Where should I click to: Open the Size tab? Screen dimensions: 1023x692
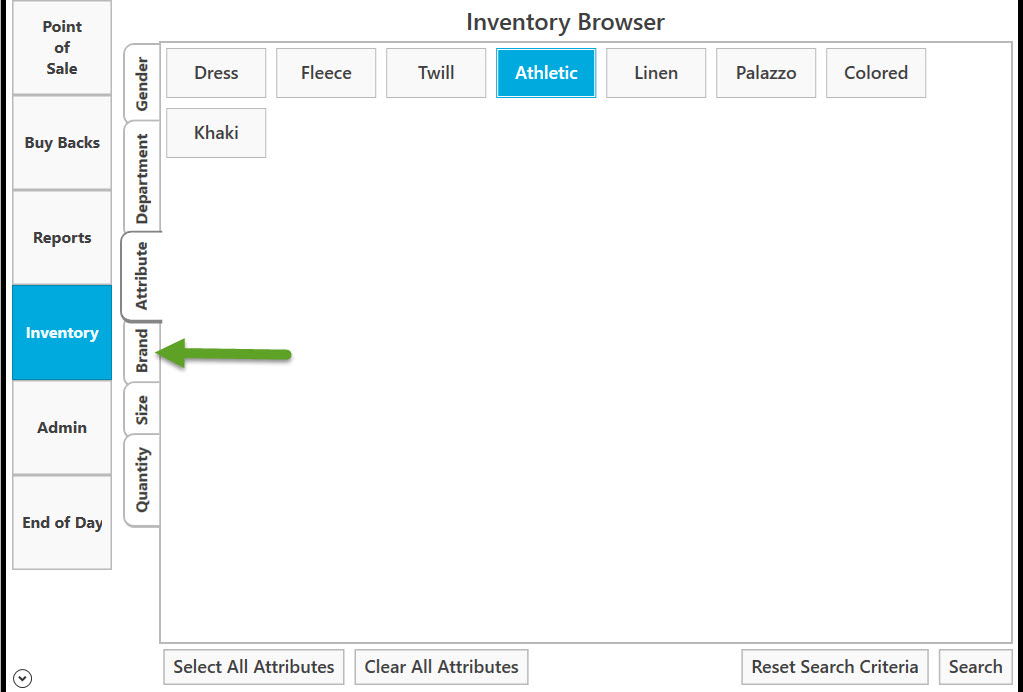[x=142, y=410]
